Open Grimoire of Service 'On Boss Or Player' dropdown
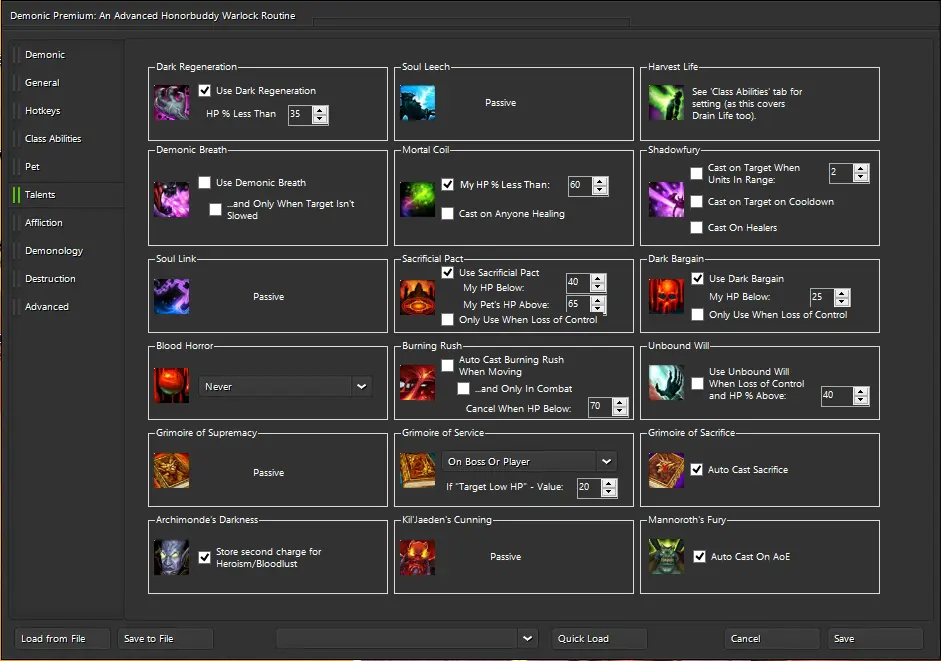941x661 pixels. pos(530,462)
